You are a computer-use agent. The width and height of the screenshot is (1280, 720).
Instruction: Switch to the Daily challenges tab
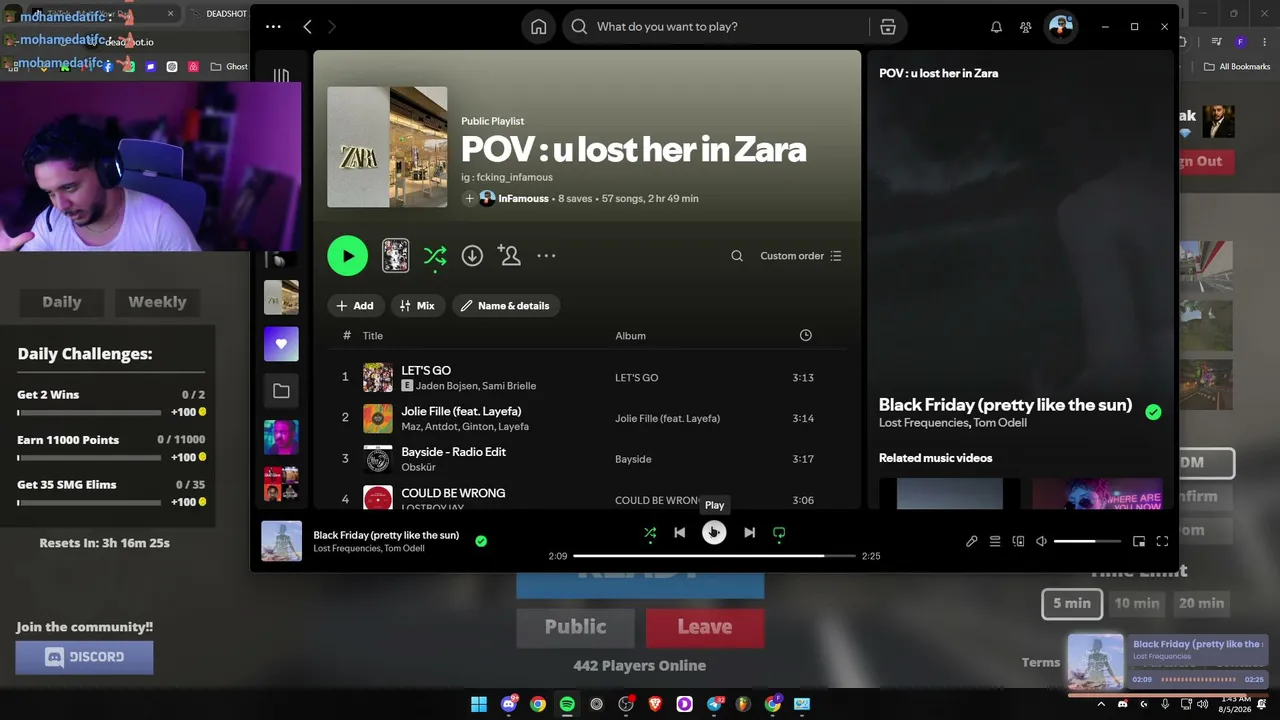62,302
